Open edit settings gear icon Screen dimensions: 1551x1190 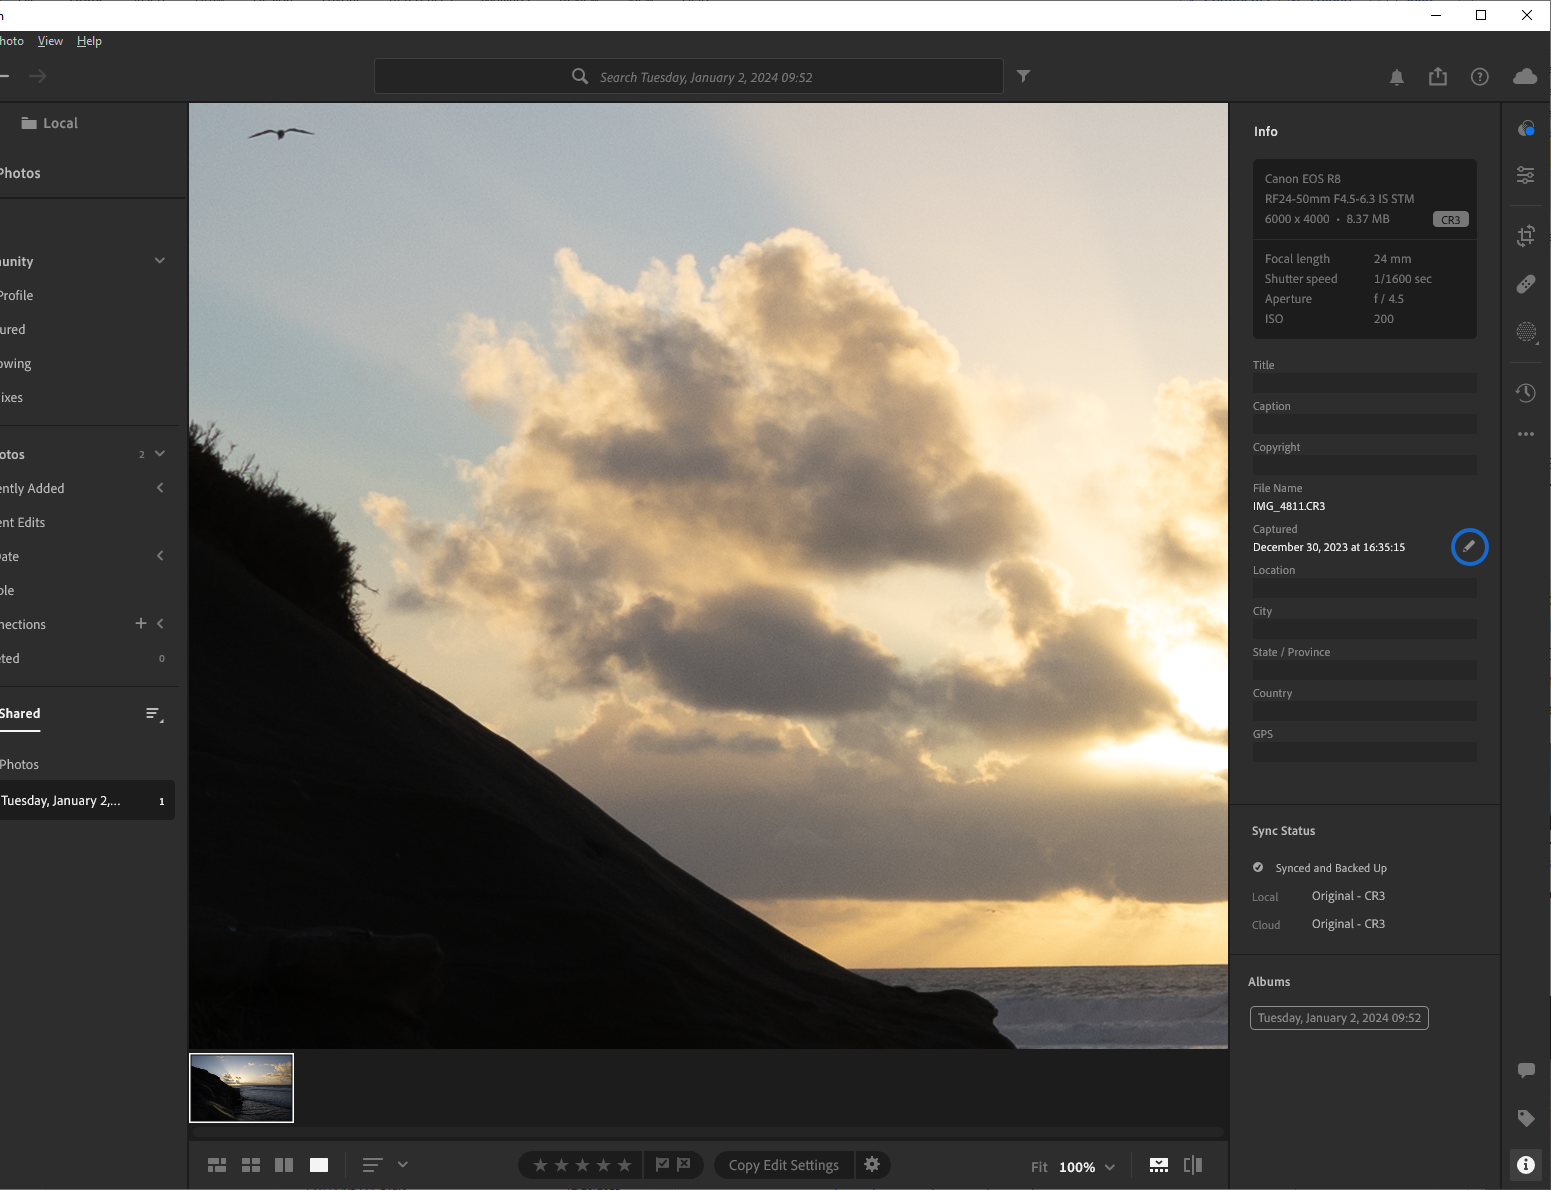point(872,1165)
